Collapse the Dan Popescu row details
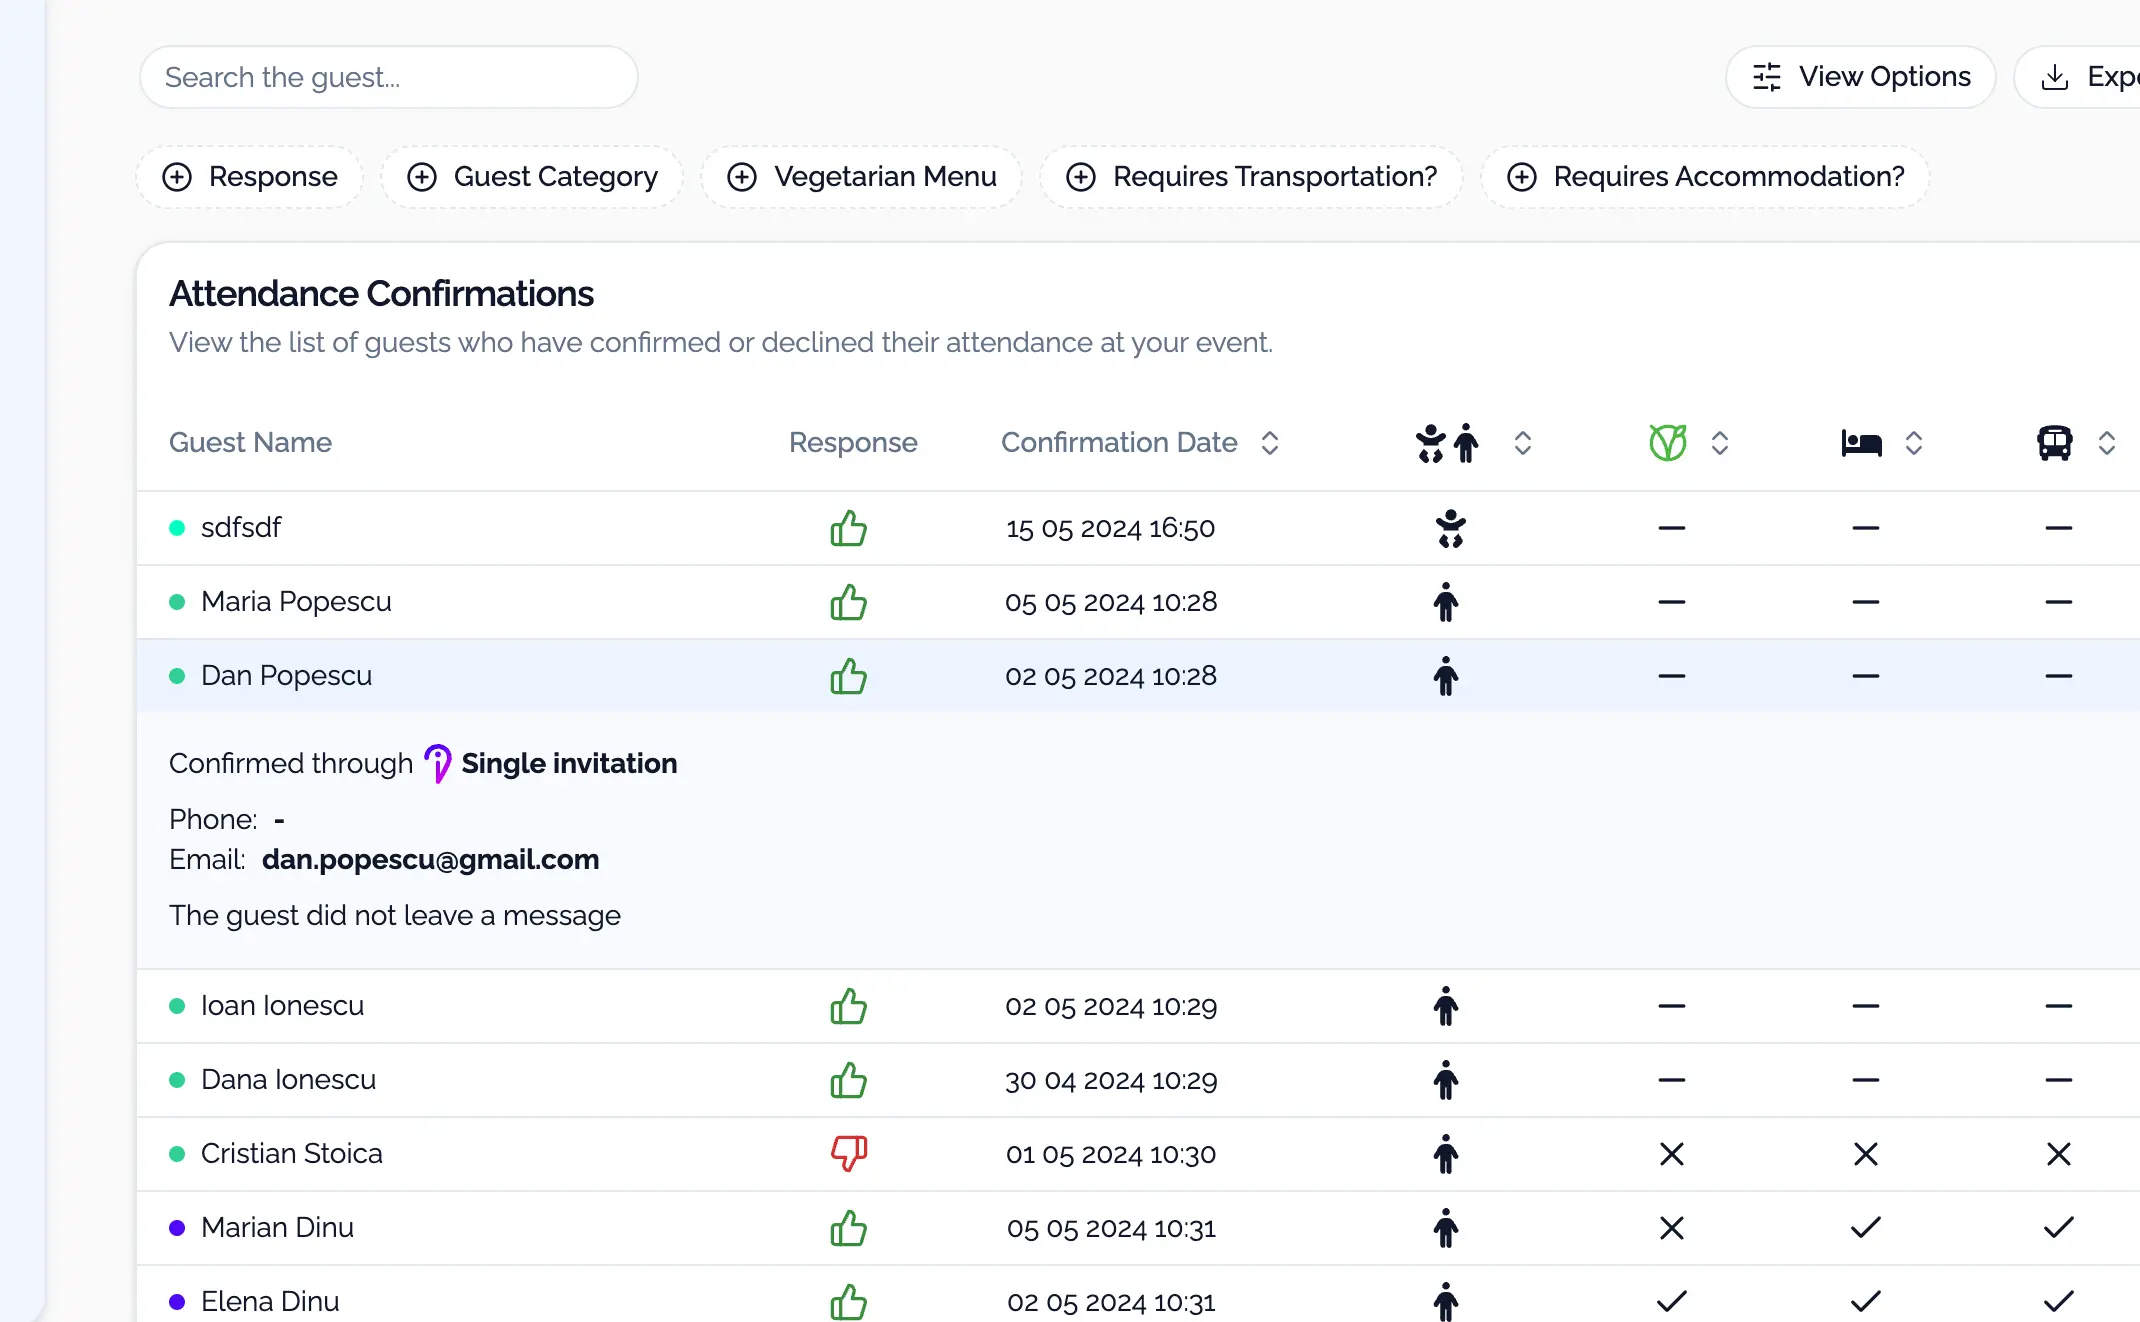Viewport: 2140px width, 1322px height. click(x=1138, y=676)
